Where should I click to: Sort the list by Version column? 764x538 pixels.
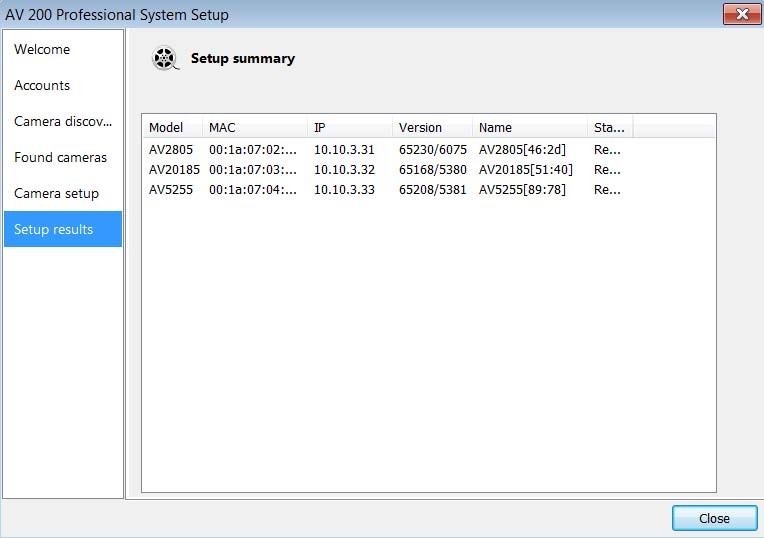coord(420,127)
